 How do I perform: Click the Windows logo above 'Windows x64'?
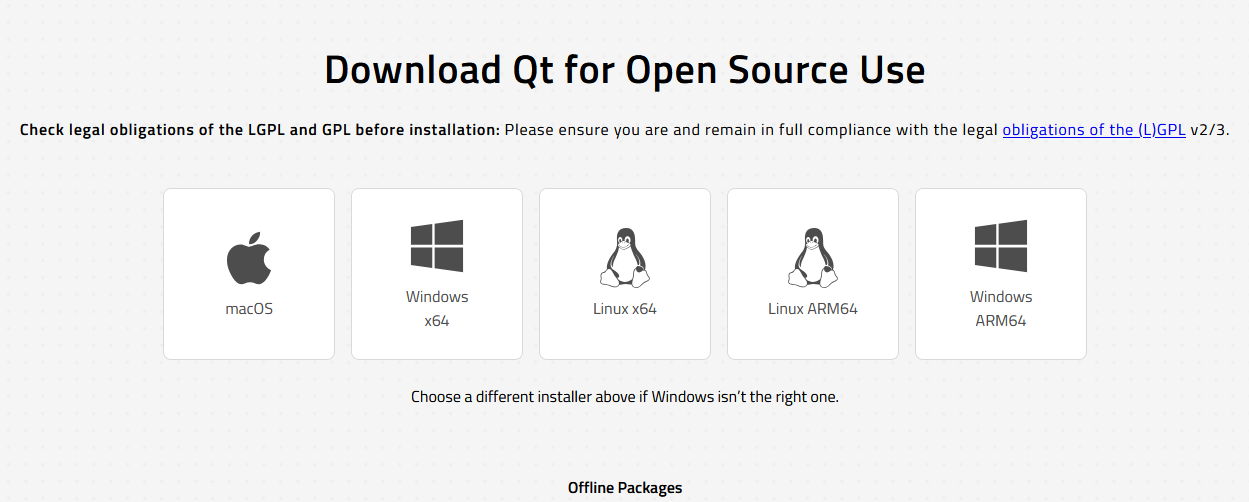click(437, 246)
